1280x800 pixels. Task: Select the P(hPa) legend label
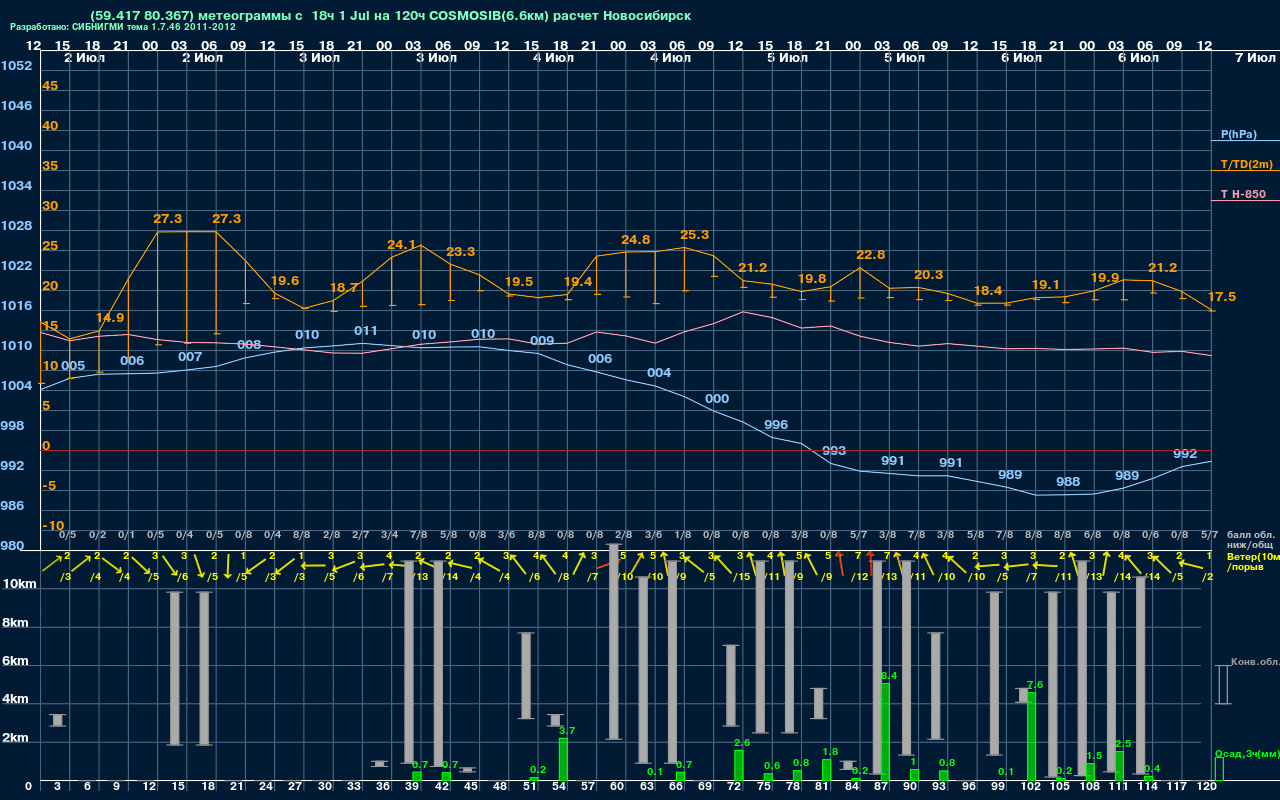1239,134
